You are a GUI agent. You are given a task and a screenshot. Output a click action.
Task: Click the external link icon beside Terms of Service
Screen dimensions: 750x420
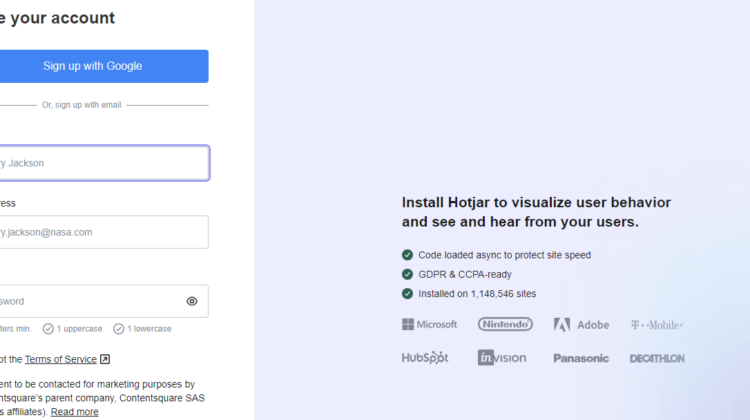[x=105, y=359]
